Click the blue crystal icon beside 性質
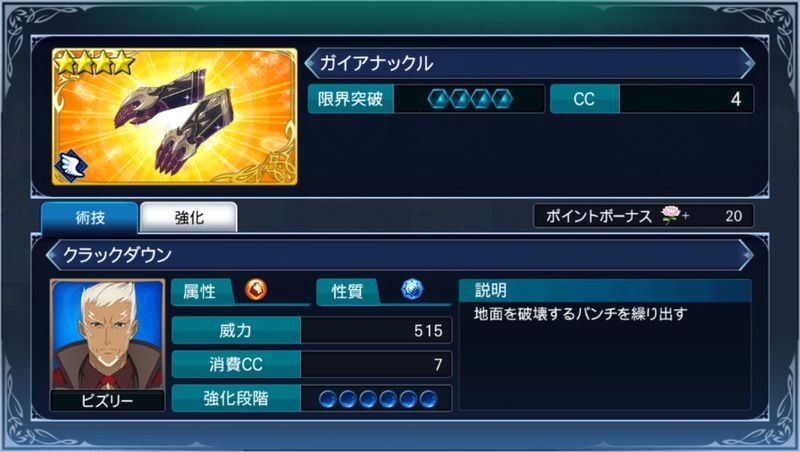 click(x=412, y=290)
